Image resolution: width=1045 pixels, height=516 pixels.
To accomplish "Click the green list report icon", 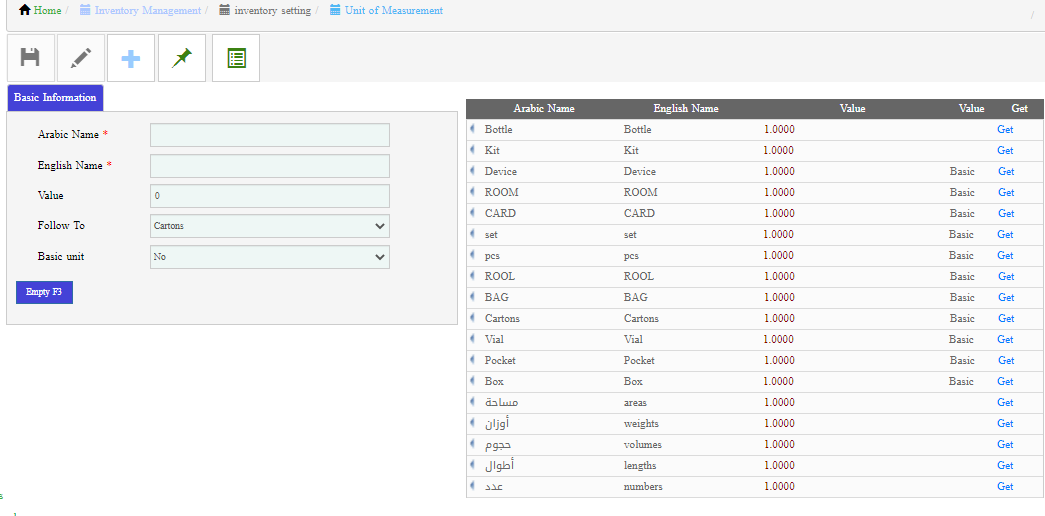I will coord(236,58).
